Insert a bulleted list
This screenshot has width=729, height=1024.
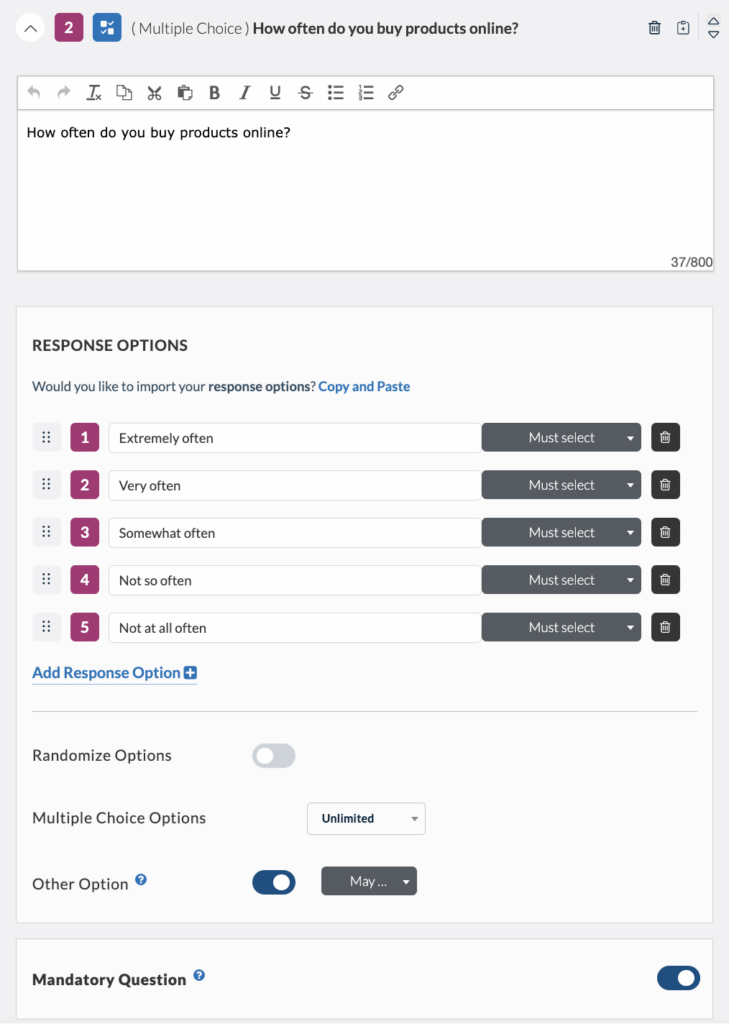tap(336, 93)
